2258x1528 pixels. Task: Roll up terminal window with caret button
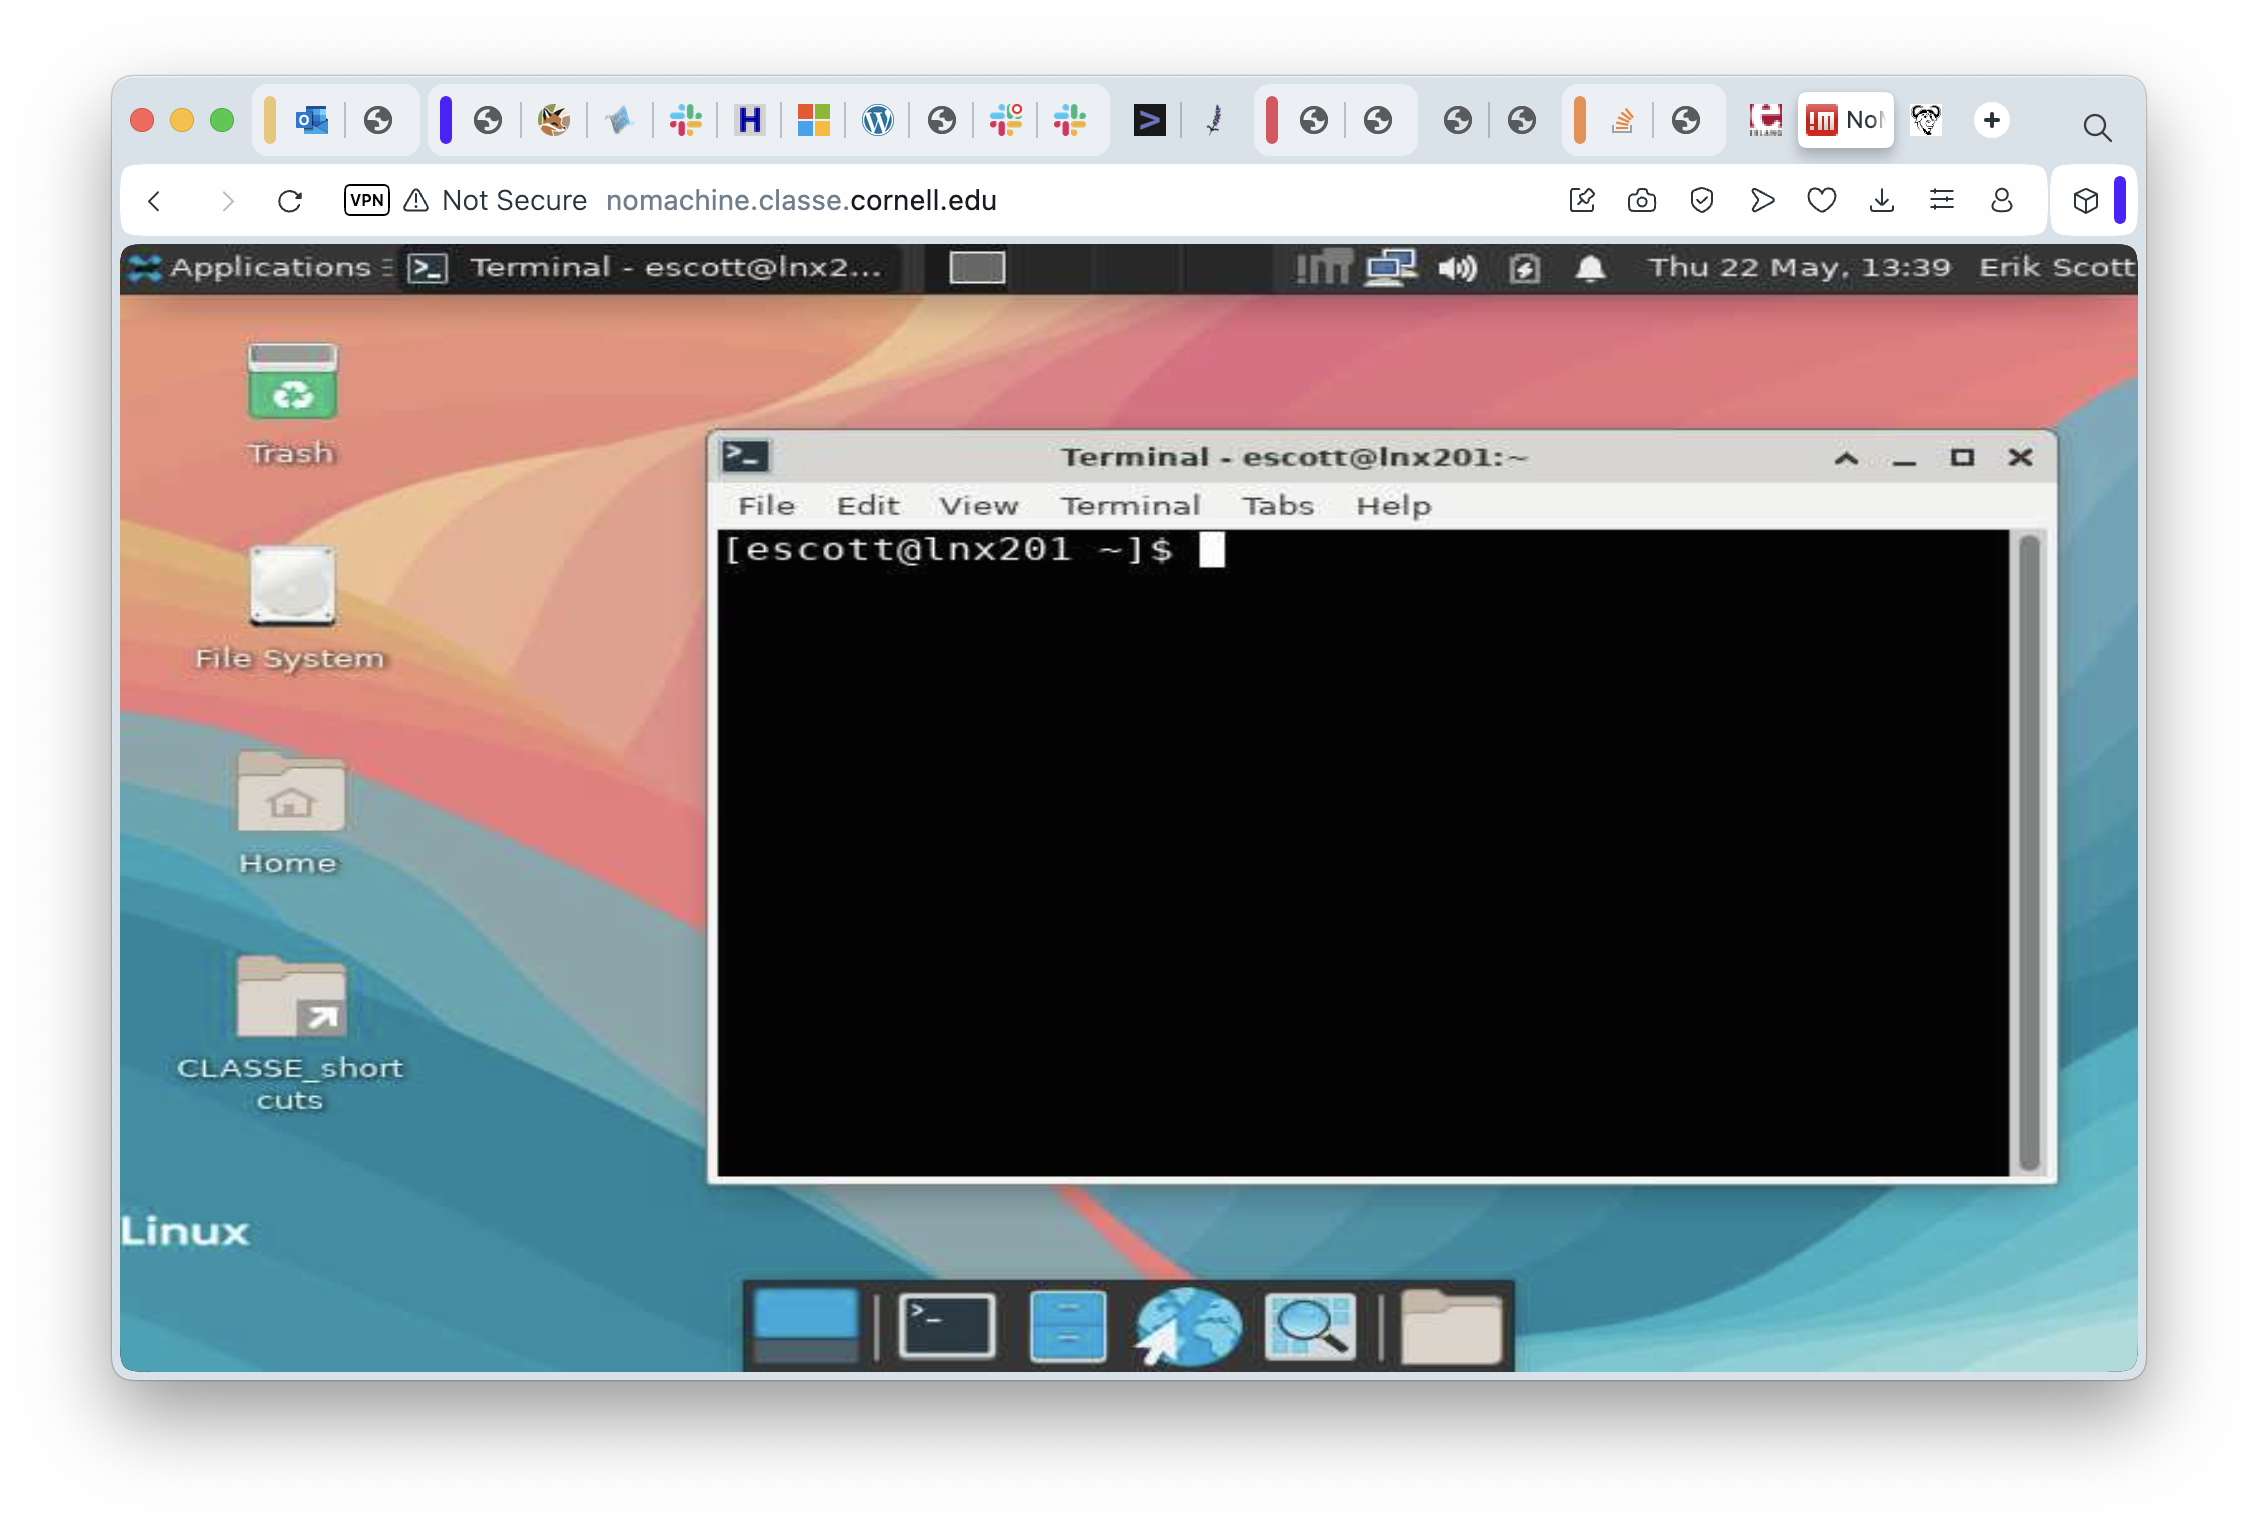(x=1846, y=458)
